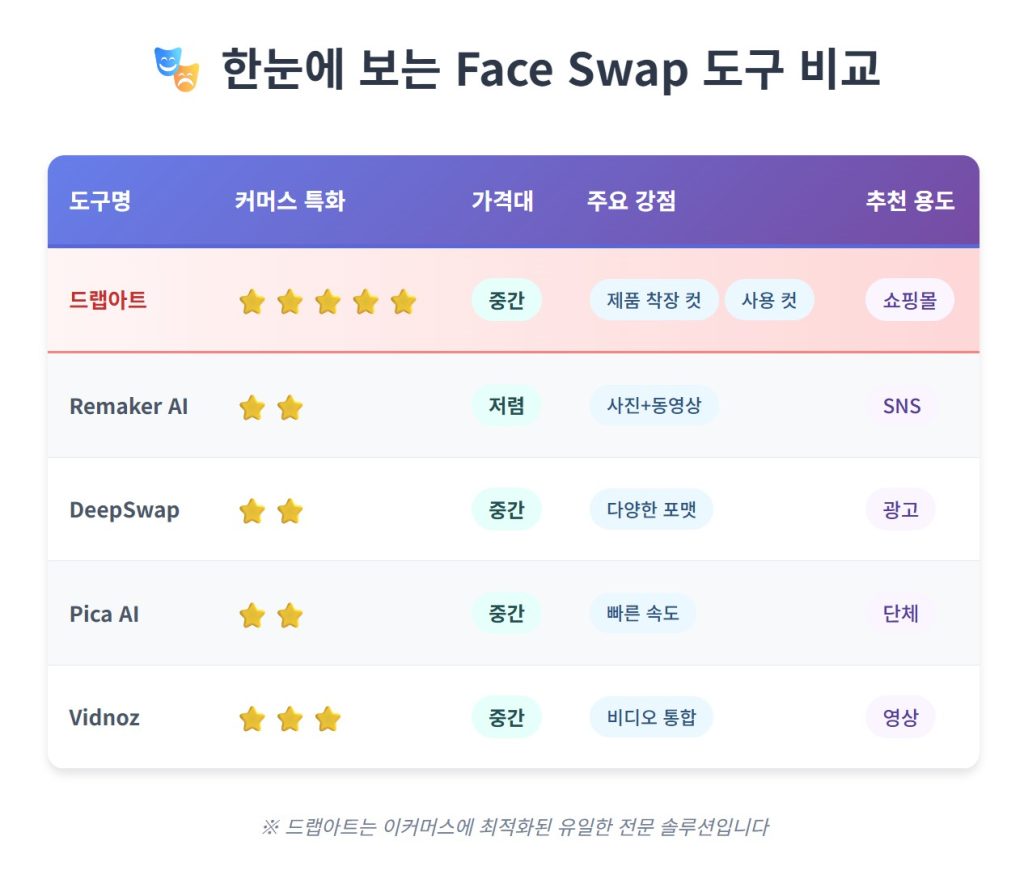Select the 커머스 특화 column header
Viewport: 1024px width, 883px height.
(x=290, y=201)
